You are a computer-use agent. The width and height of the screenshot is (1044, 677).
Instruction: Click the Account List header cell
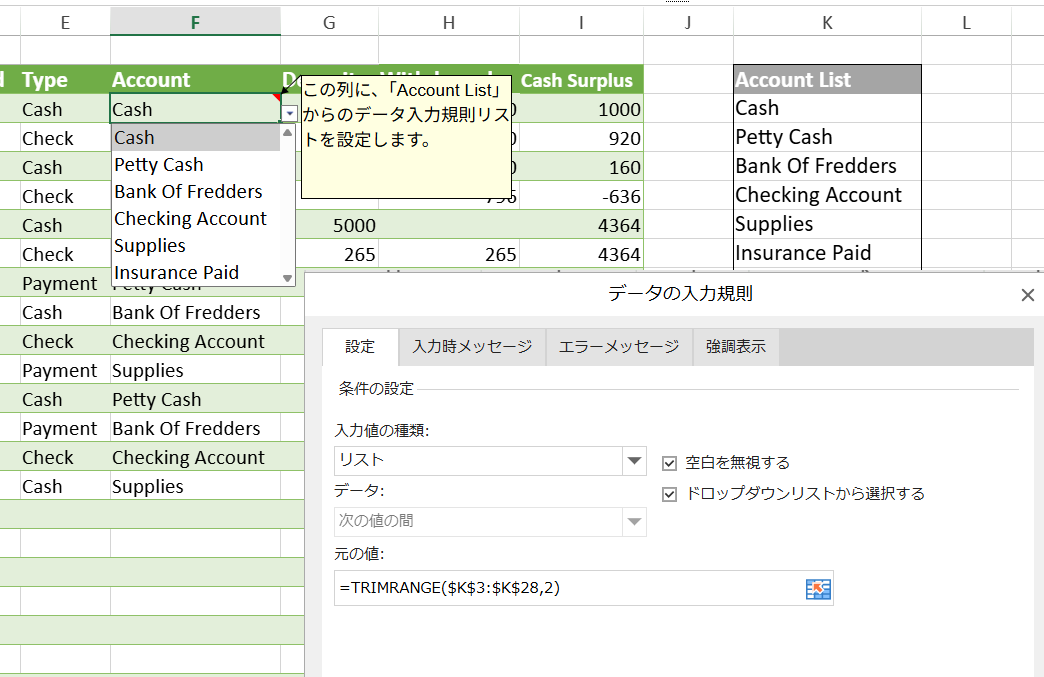826,80
